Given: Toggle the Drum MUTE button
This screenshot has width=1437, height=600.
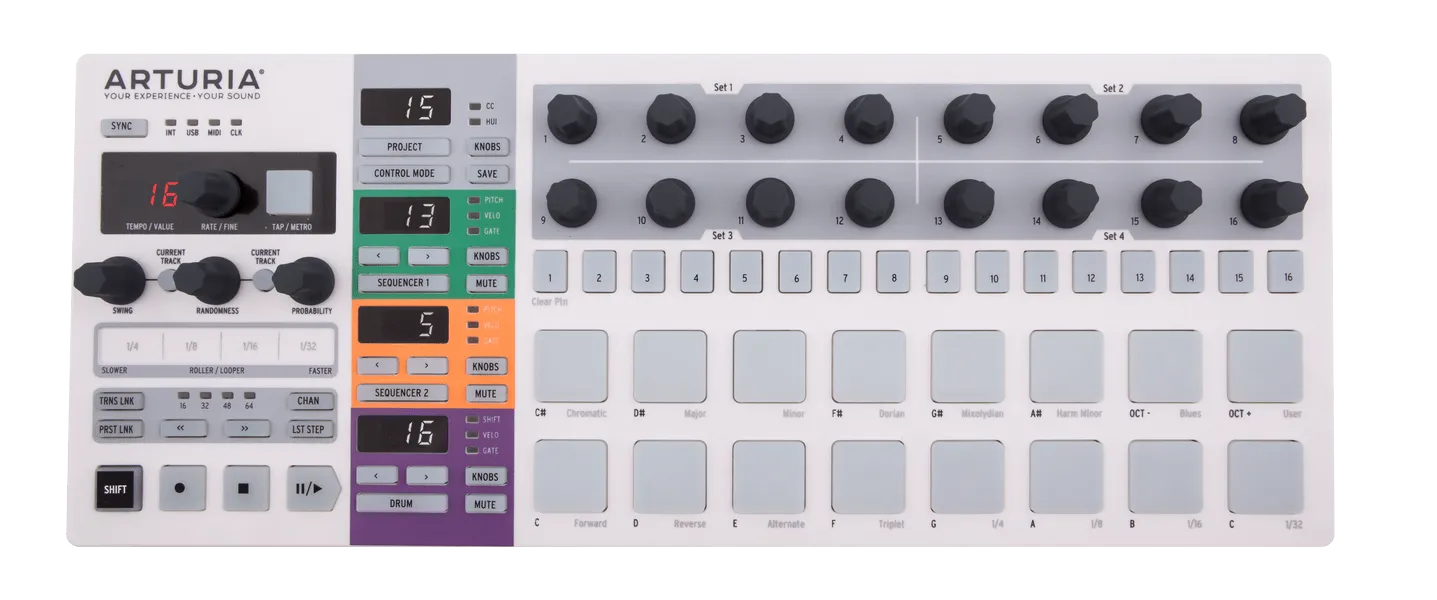Looking at the screenshot, I should click(x=486, y=504).
